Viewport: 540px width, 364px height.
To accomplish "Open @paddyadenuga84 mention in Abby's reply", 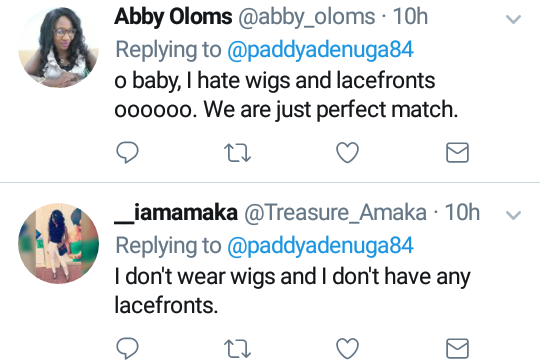I will tap(320, 50).
